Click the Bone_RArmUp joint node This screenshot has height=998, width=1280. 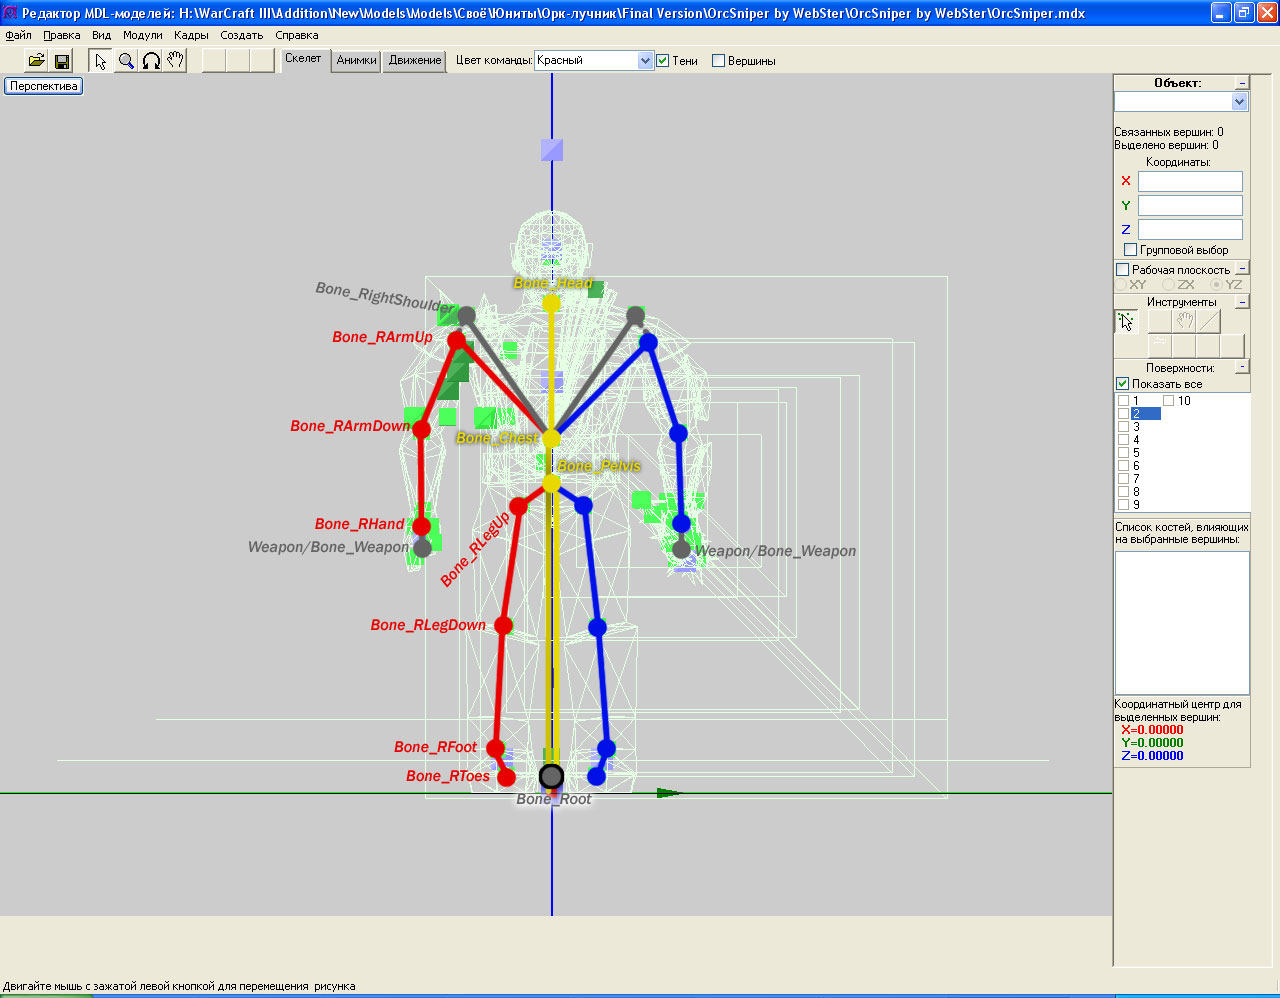point(457,341)
